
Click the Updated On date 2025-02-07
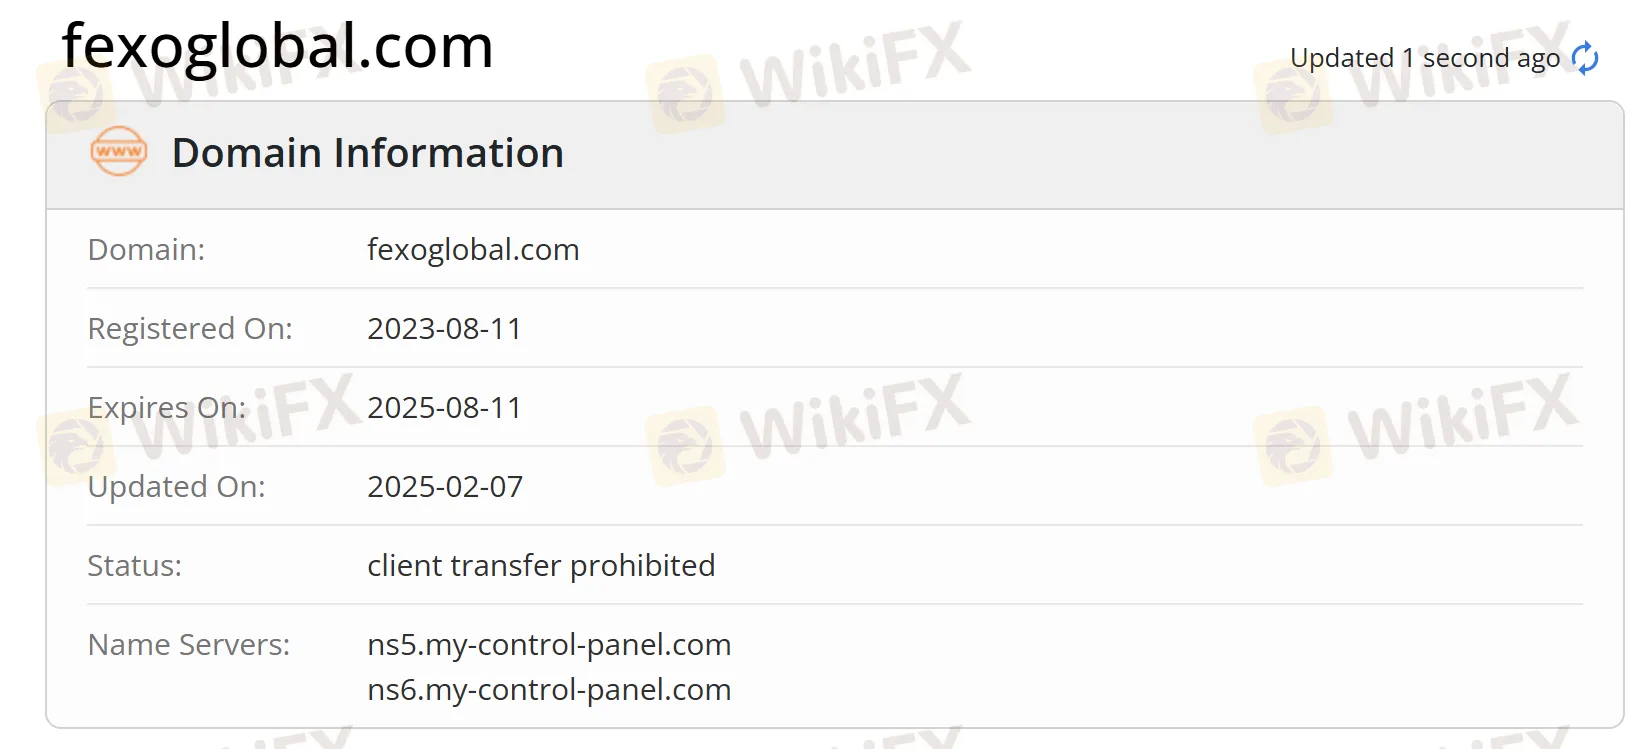pyautogui.click(x=445, y=486)
